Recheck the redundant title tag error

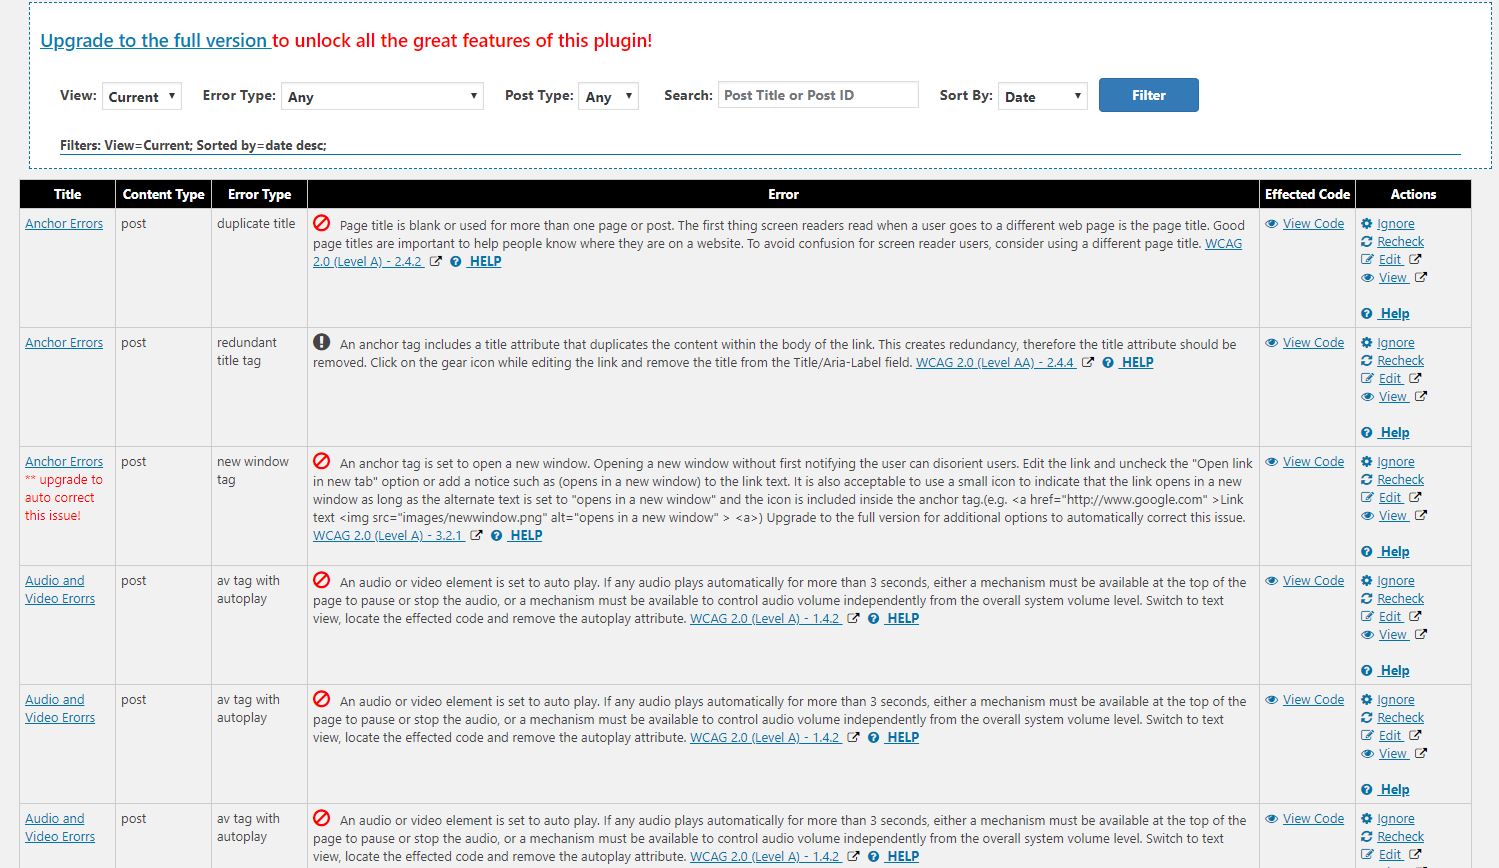coord(1400,361)
